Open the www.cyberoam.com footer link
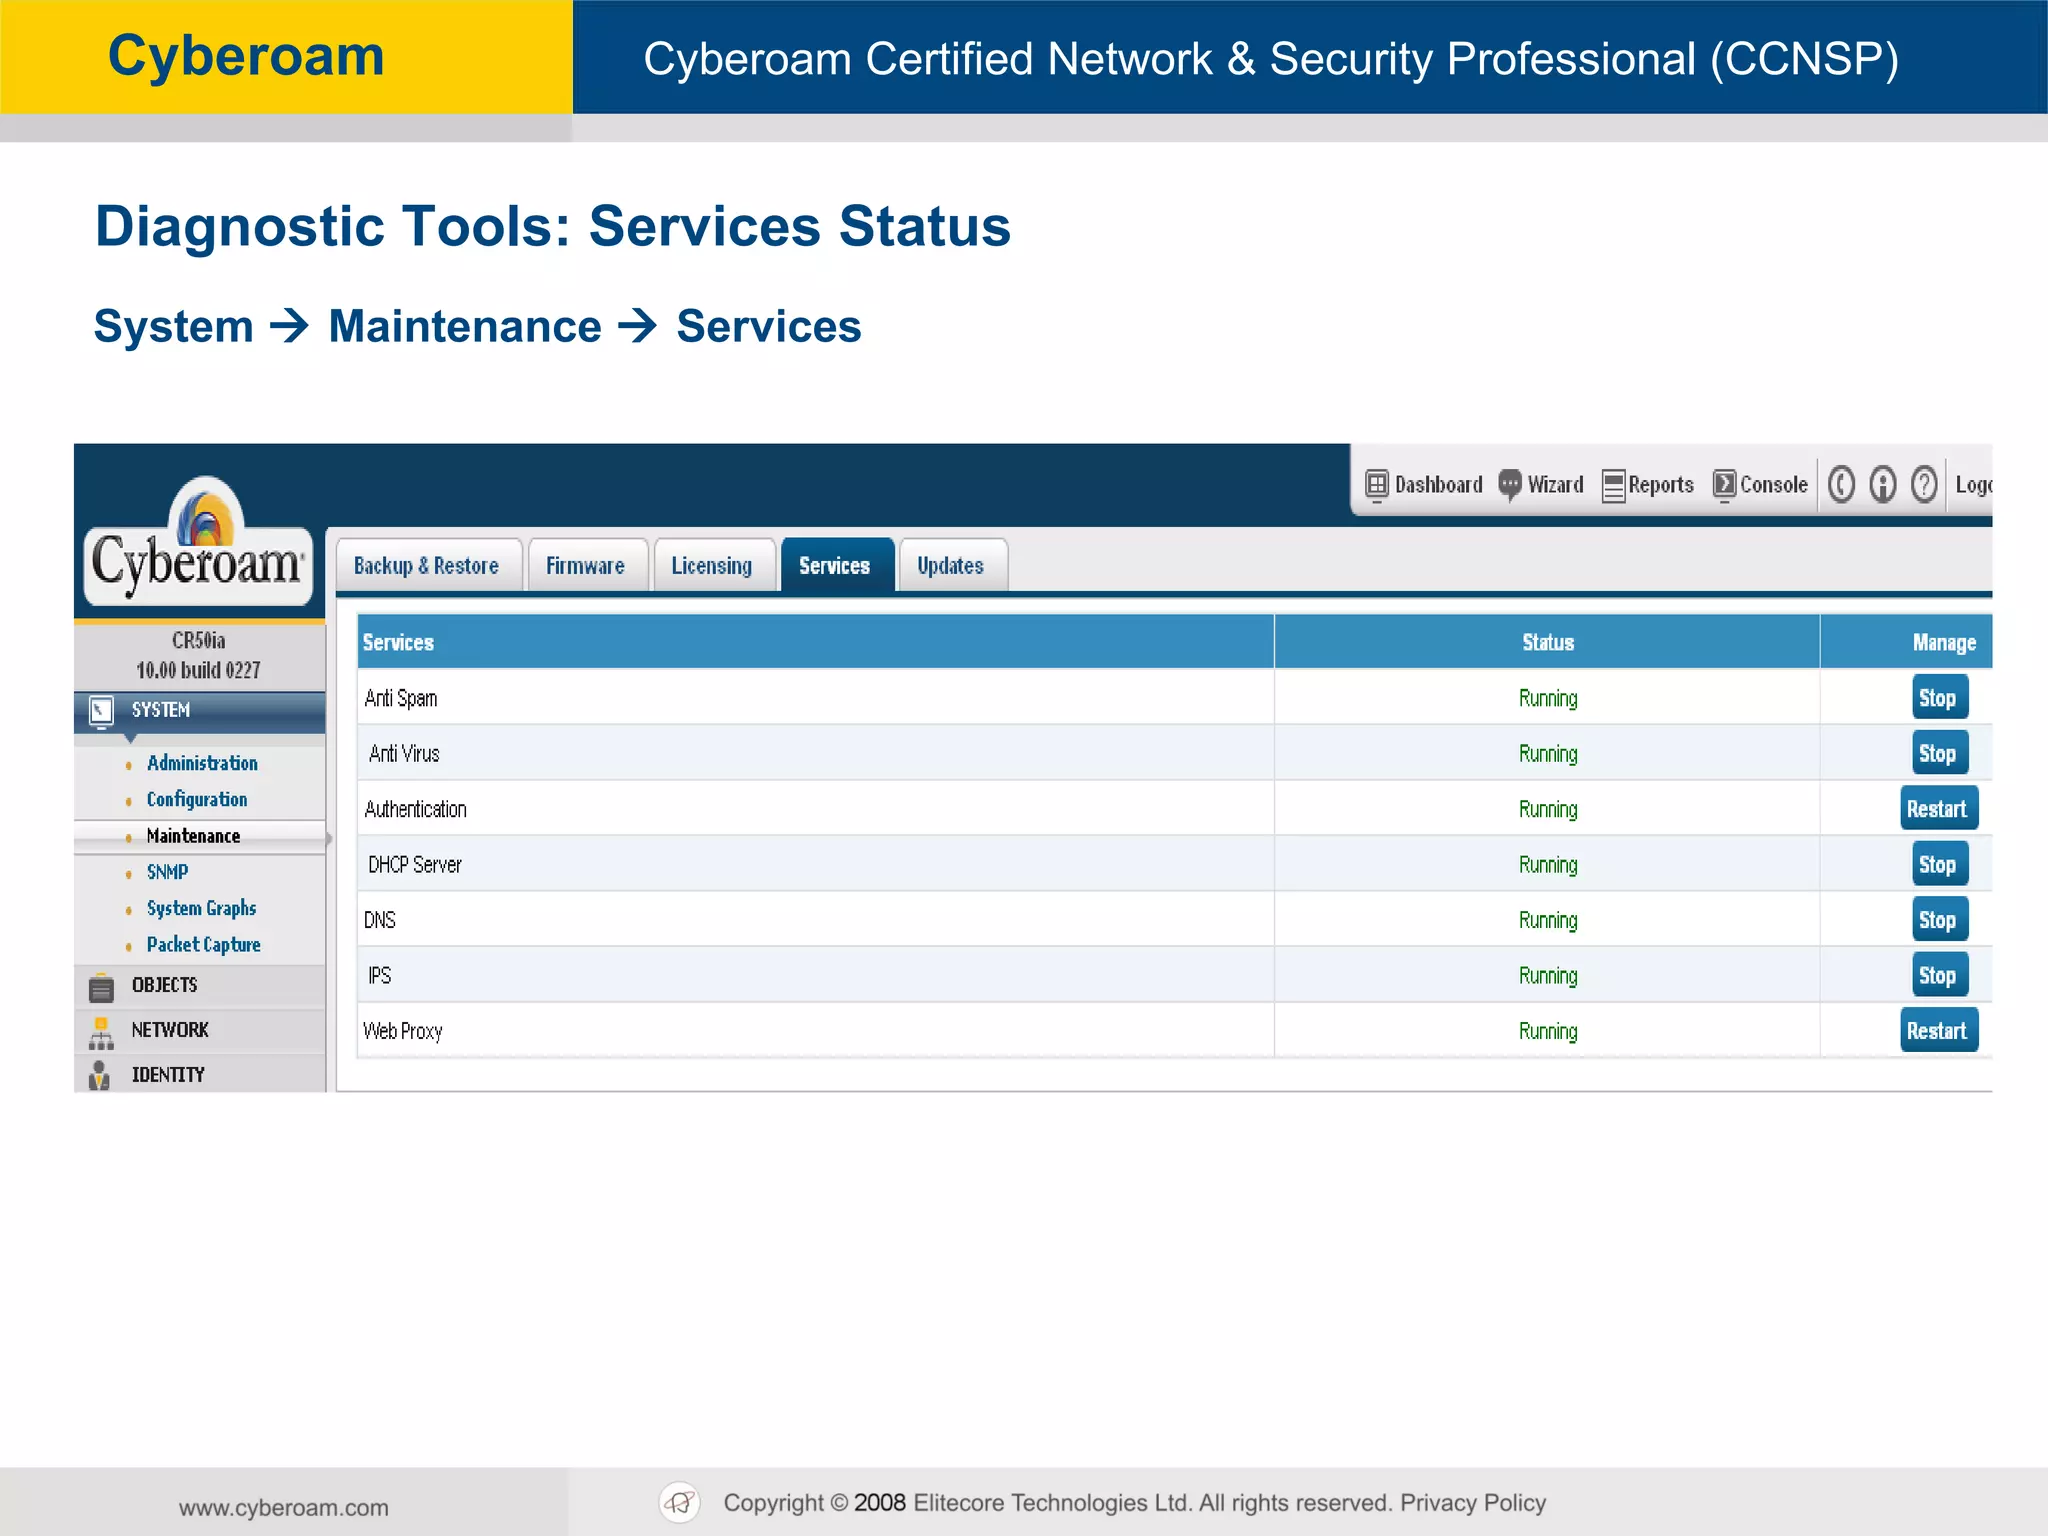The width and height of the screenshot is (2048, 1536). [284, 1508]
